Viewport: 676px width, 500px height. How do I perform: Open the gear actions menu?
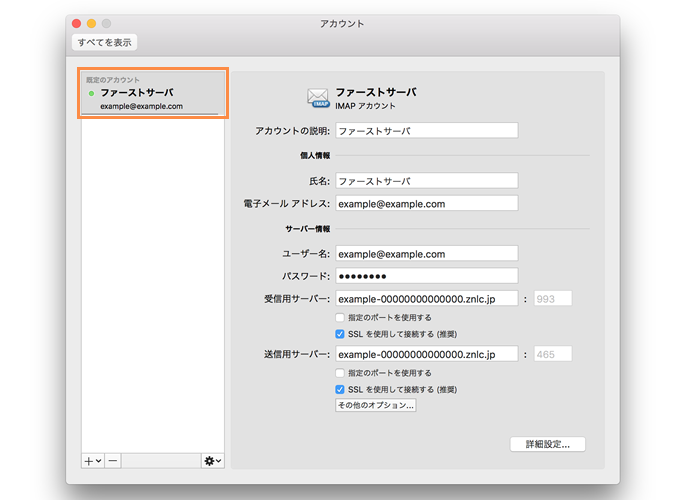(x=213, y=461)
